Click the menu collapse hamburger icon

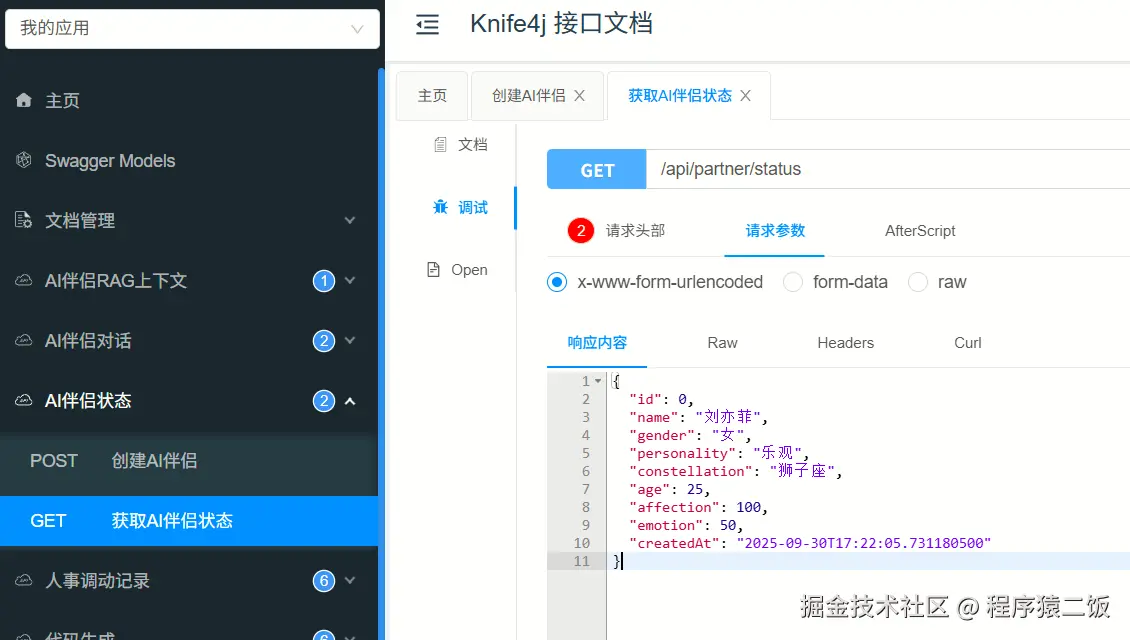(427, 25)
